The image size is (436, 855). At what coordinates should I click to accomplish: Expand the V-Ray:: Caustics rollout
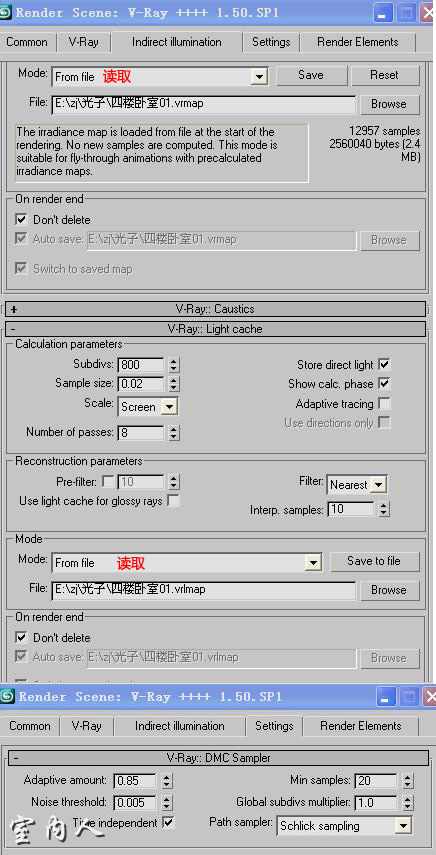pos(215,309)
